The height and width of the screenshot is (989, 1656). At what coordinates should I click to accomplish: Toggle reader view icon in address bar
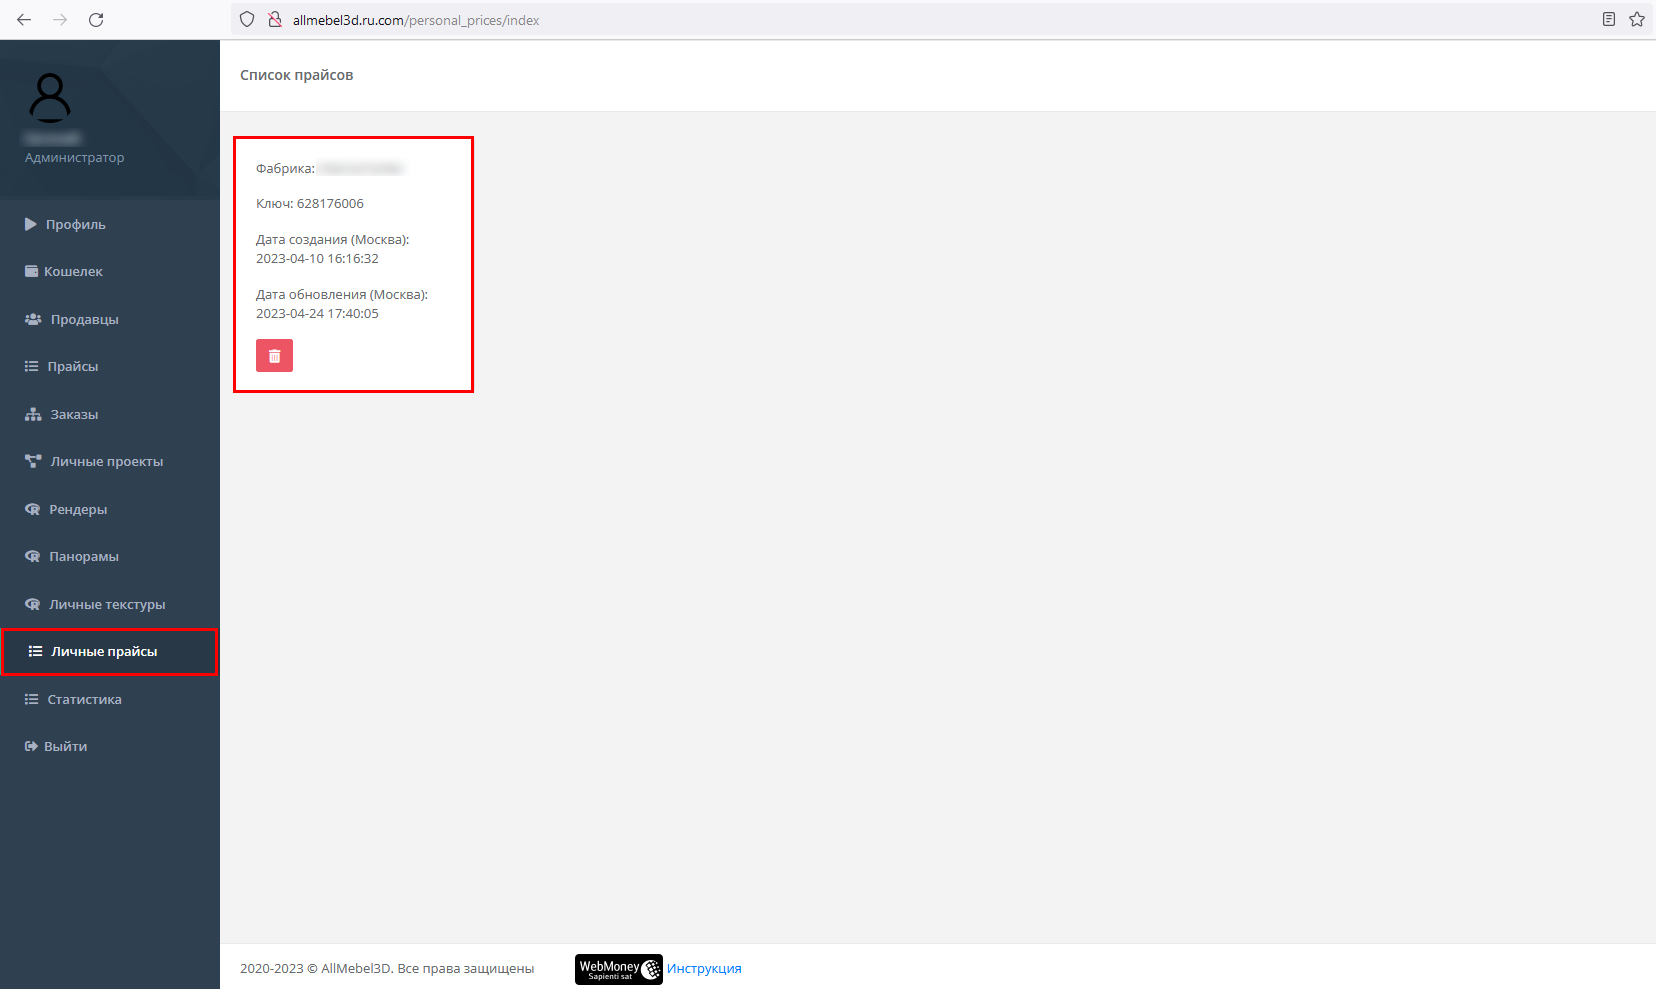(x=1609, y=19)
